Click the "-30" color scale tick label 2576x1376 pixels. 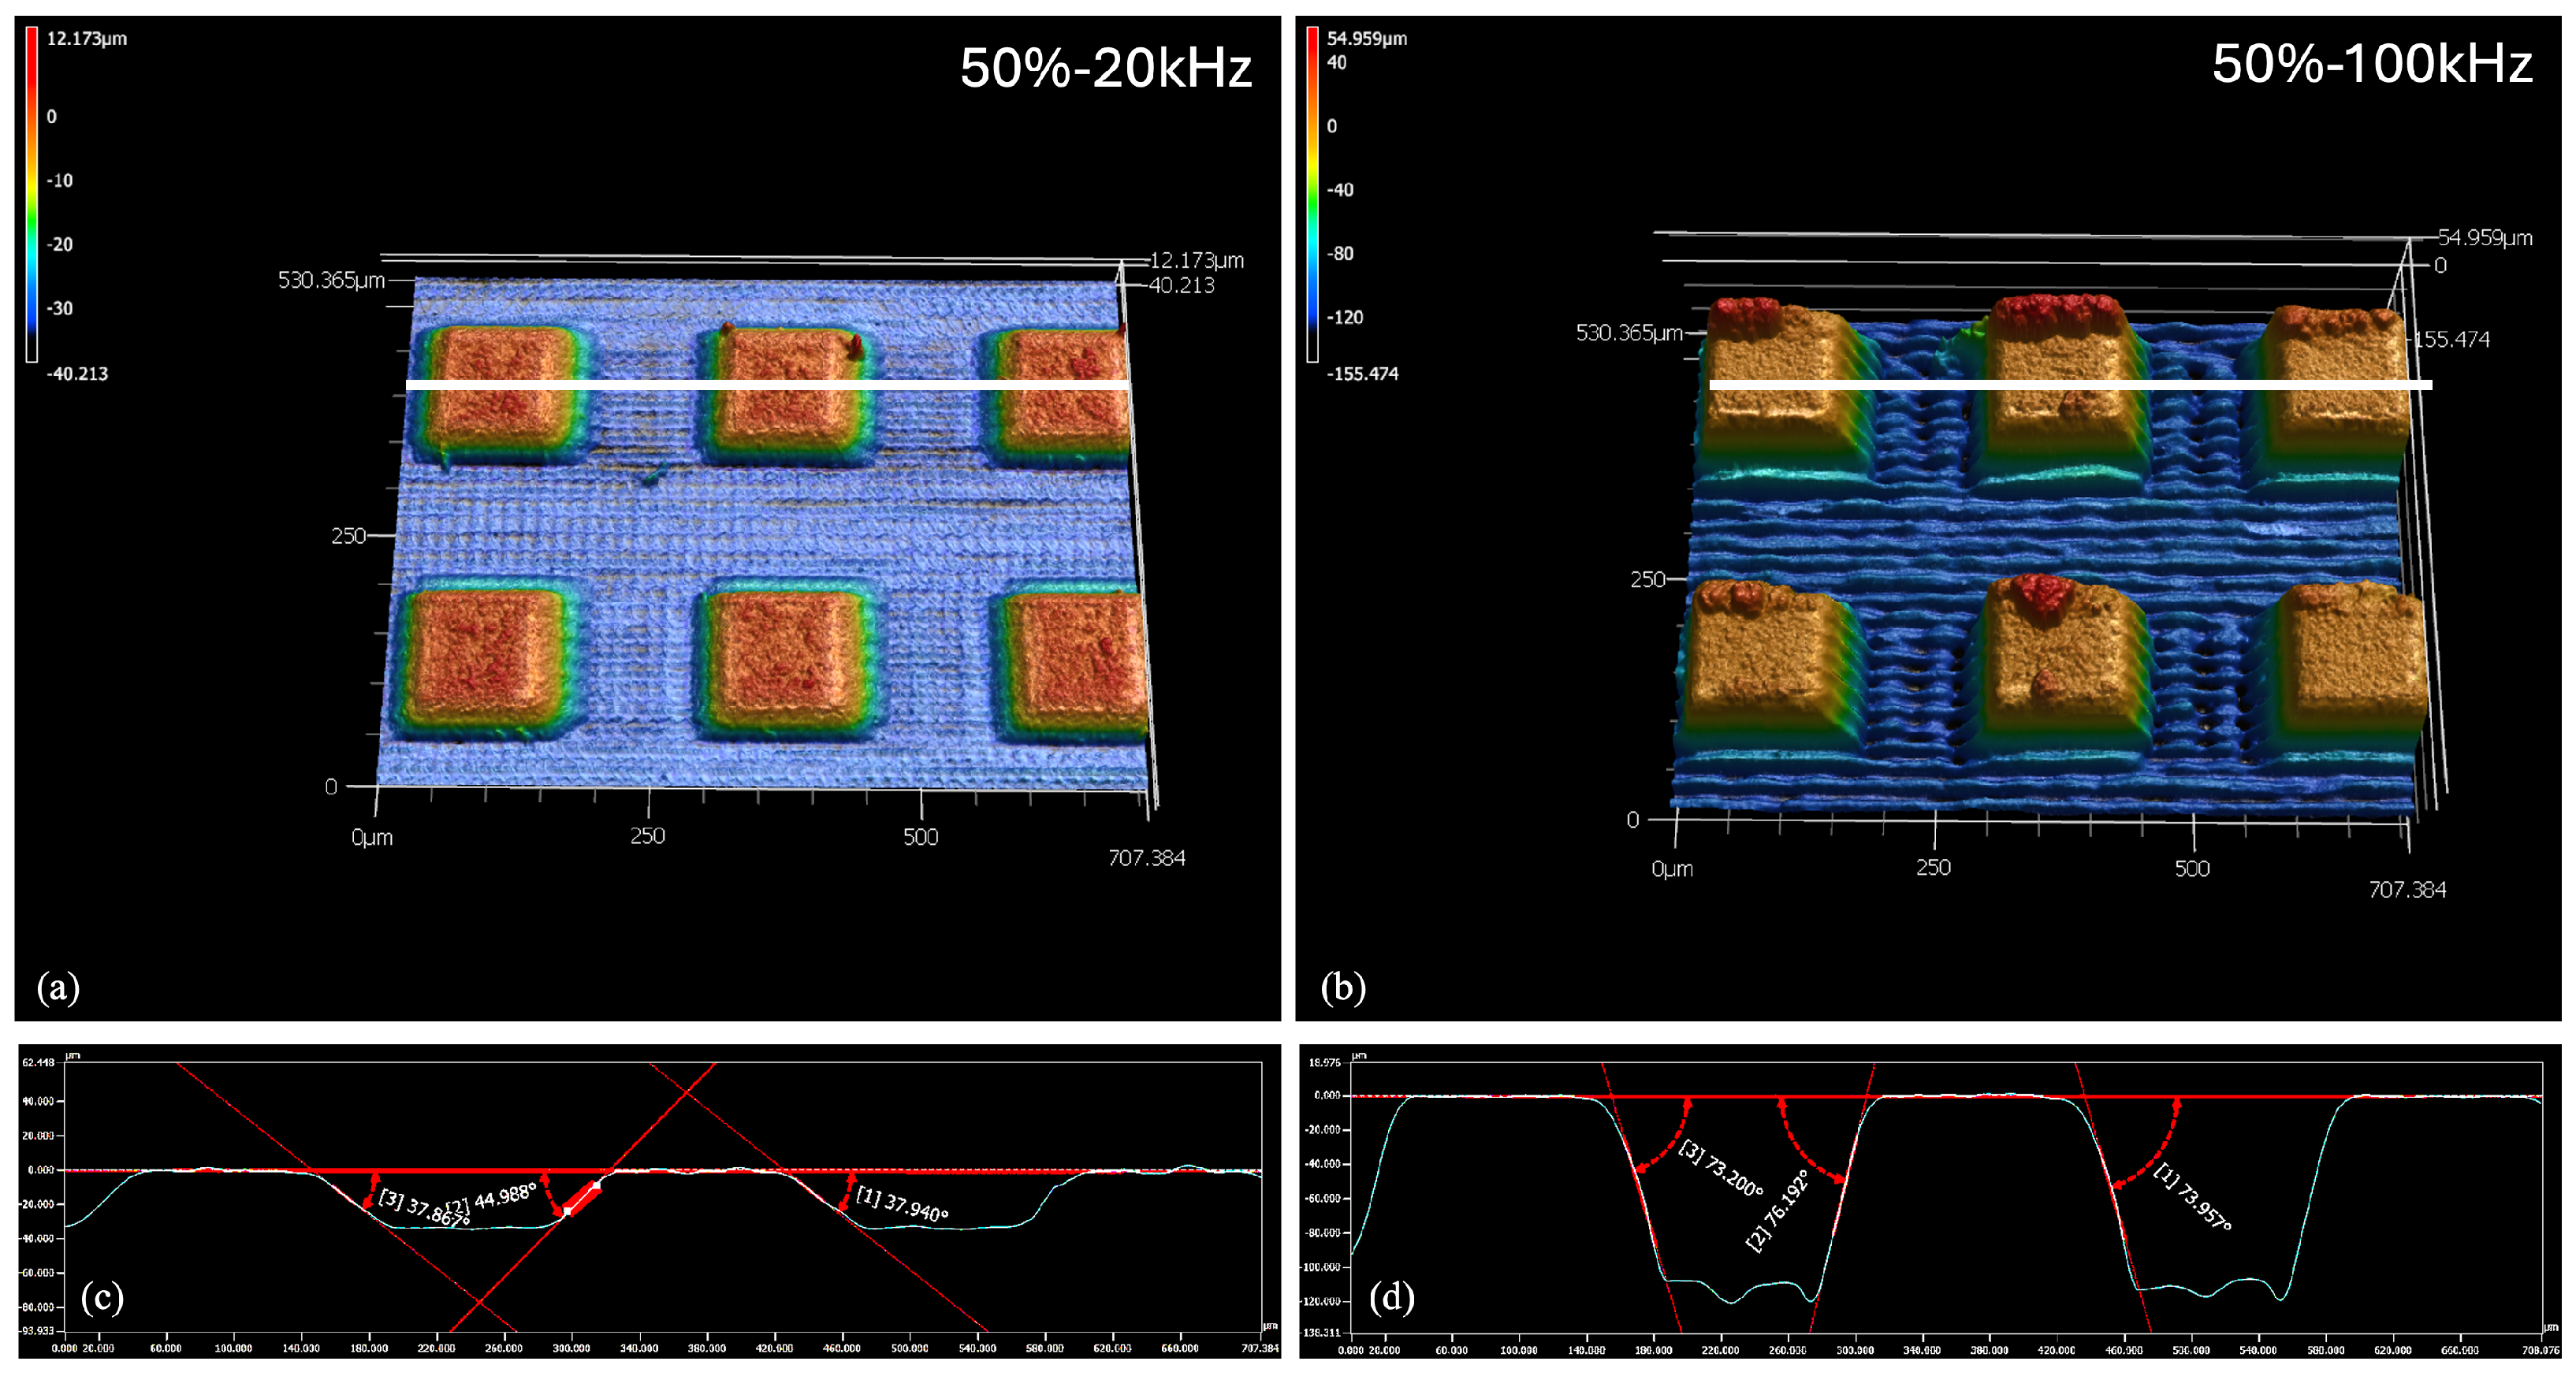pos(60,308)
